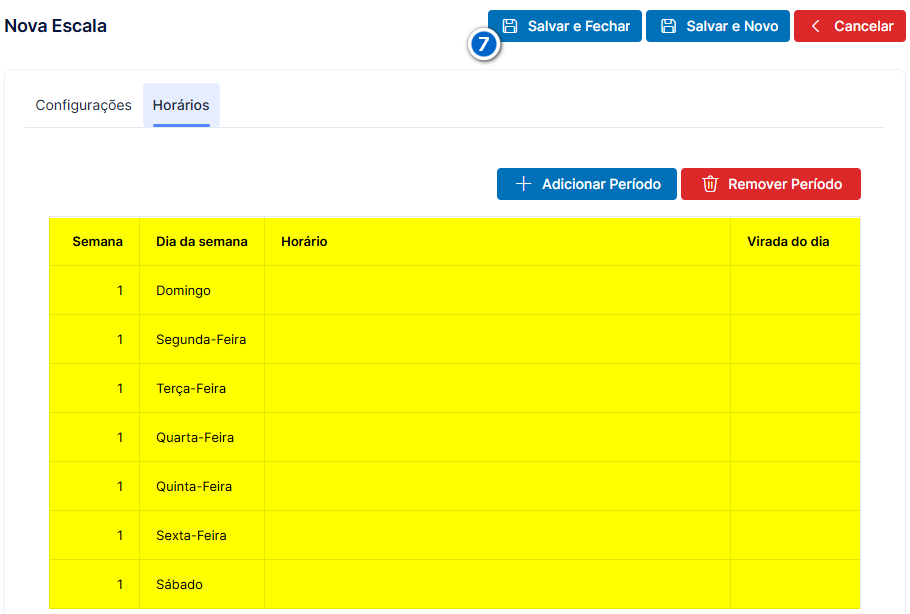Select the Segunda-Feira row
The height and width of the screenshot is (614, 910).
coord(454,339)
